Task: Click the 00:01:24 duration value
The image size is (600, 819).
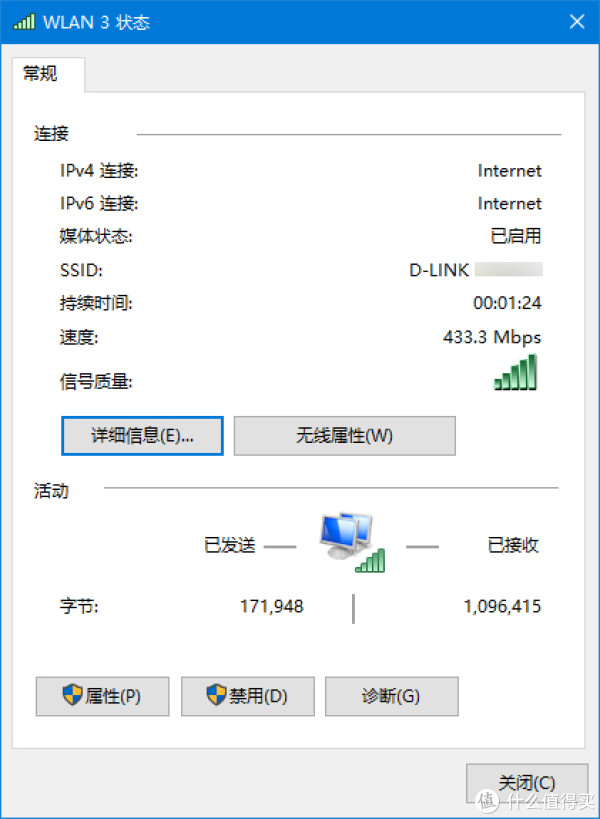Action: (x=507, y=303)
